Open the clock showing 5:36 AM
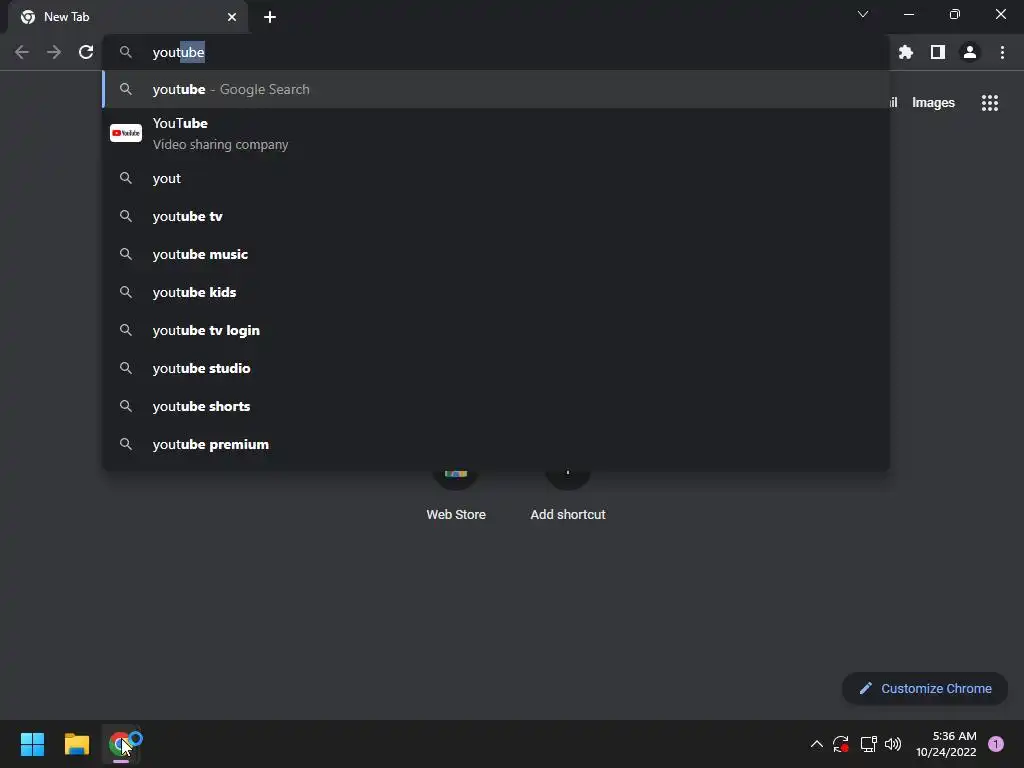This screenshot has height=768, width=1024. coord(946,744)
